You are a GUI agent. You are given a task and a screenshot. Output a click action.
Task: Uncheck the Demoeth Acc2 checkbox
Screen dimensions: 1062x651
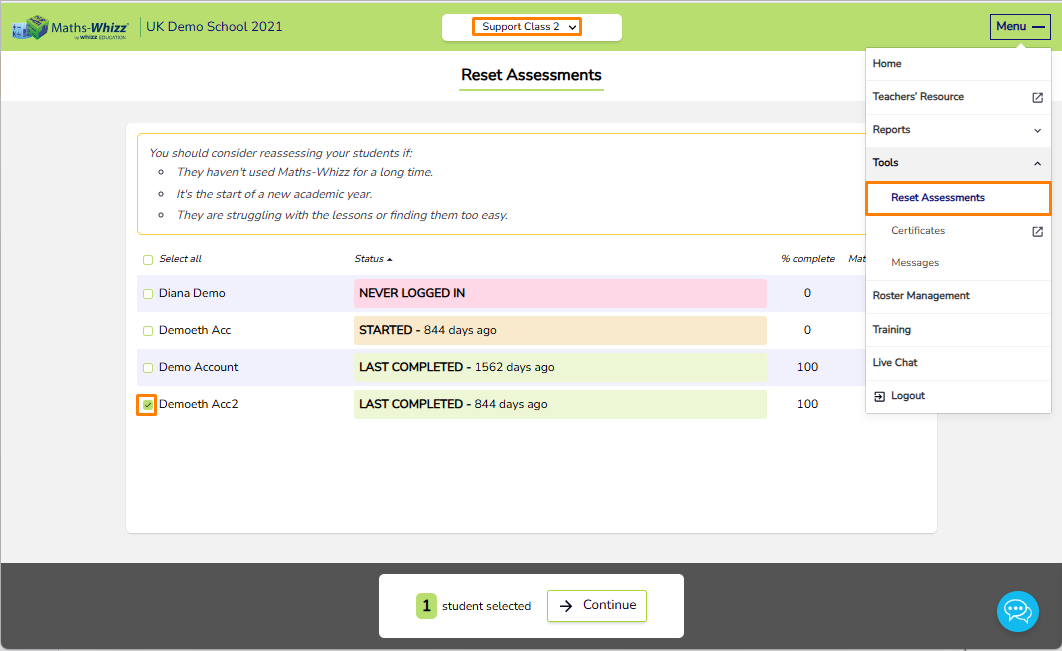click(148, 405)
